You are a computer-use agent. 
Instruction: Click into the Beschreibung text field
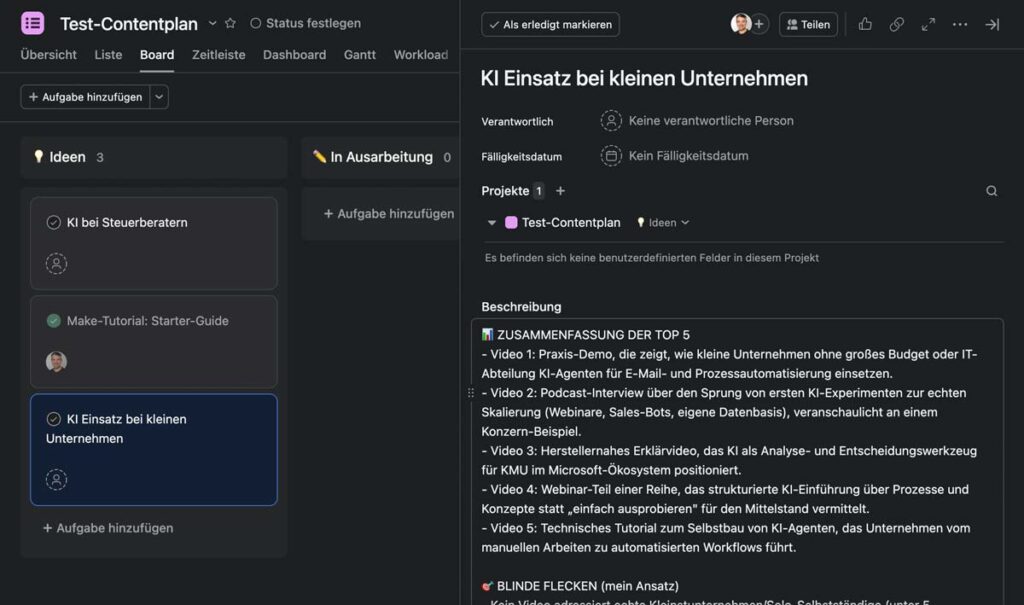737,462
